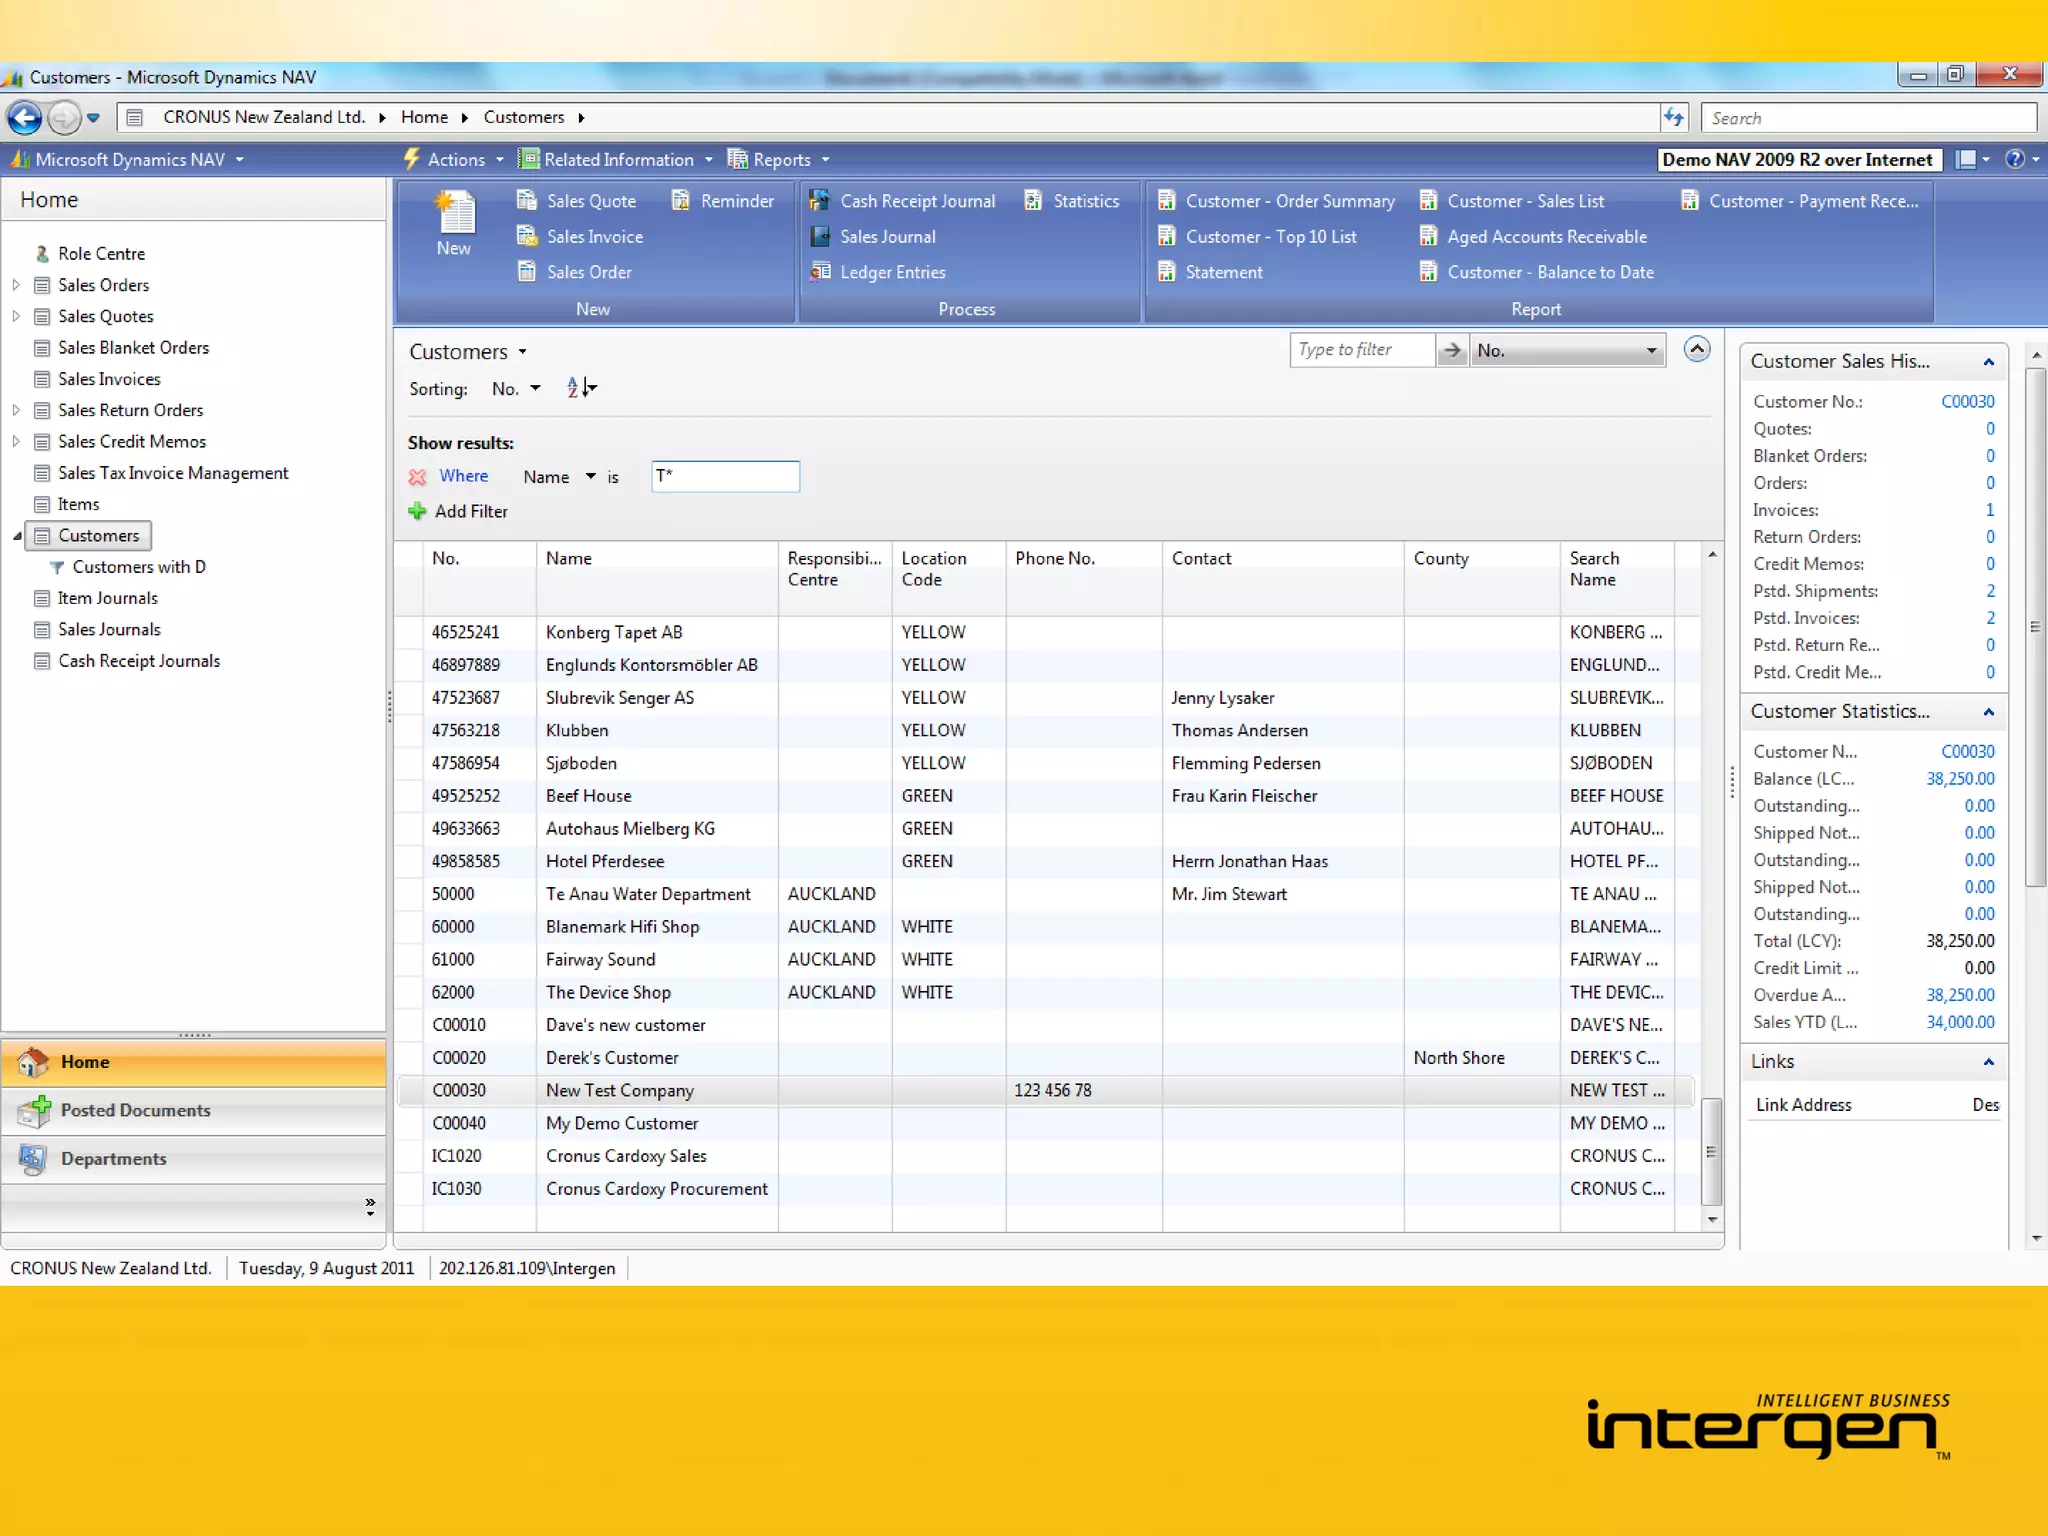Collapse the Customers tree node
This screenshot has height=1536, width=2048.
[17, 536]
